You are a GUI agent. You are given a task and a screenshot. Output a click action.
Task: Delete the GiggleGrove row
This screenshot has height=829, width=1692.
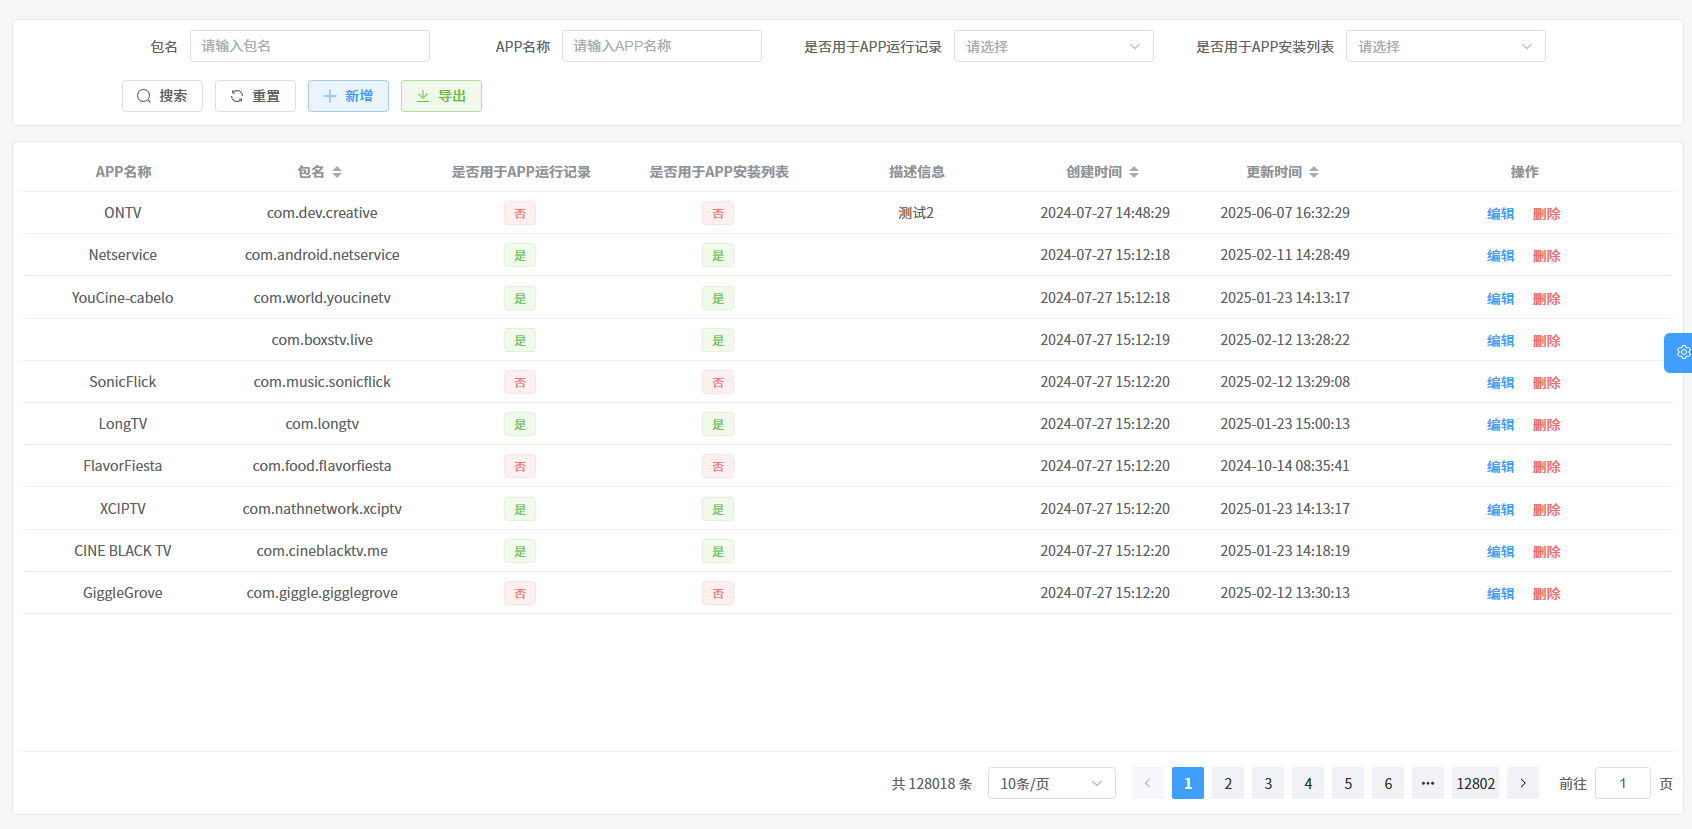[x=1546, y=594]
